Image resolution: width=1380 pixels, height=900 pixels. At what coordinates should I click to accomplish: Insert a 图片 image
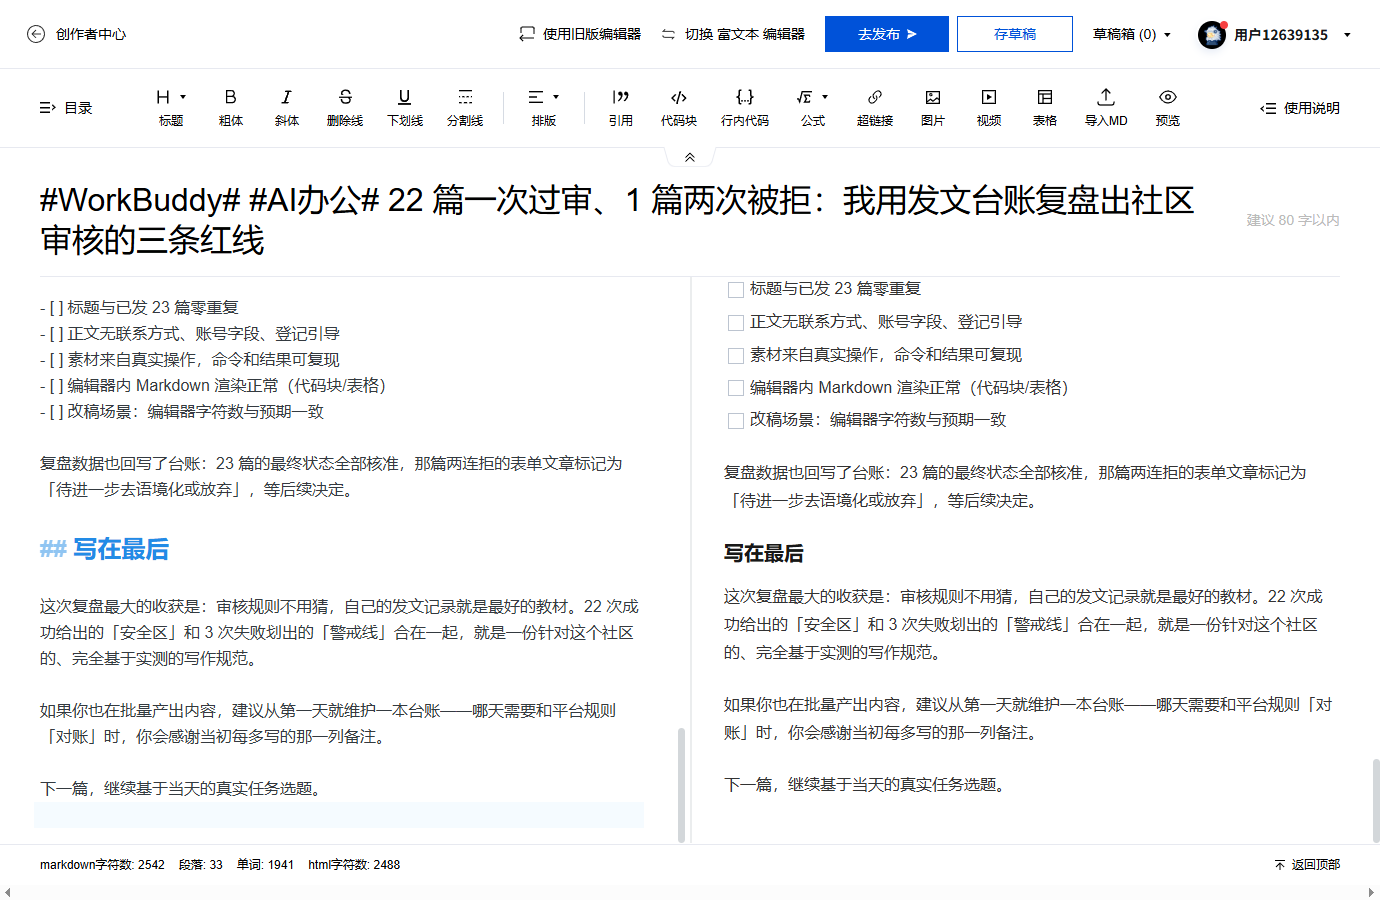tap(933, 108)
